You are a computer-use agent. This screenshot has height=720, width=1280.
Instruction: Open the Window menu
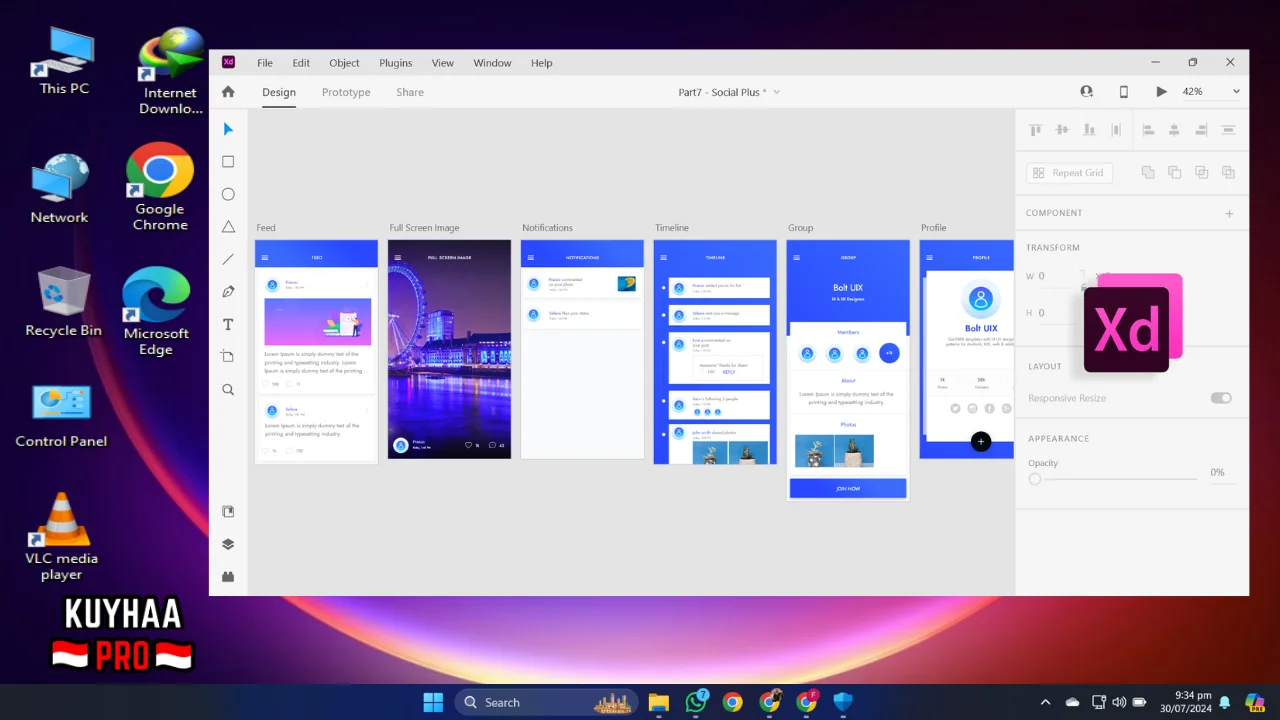click(x=492, y=63)
